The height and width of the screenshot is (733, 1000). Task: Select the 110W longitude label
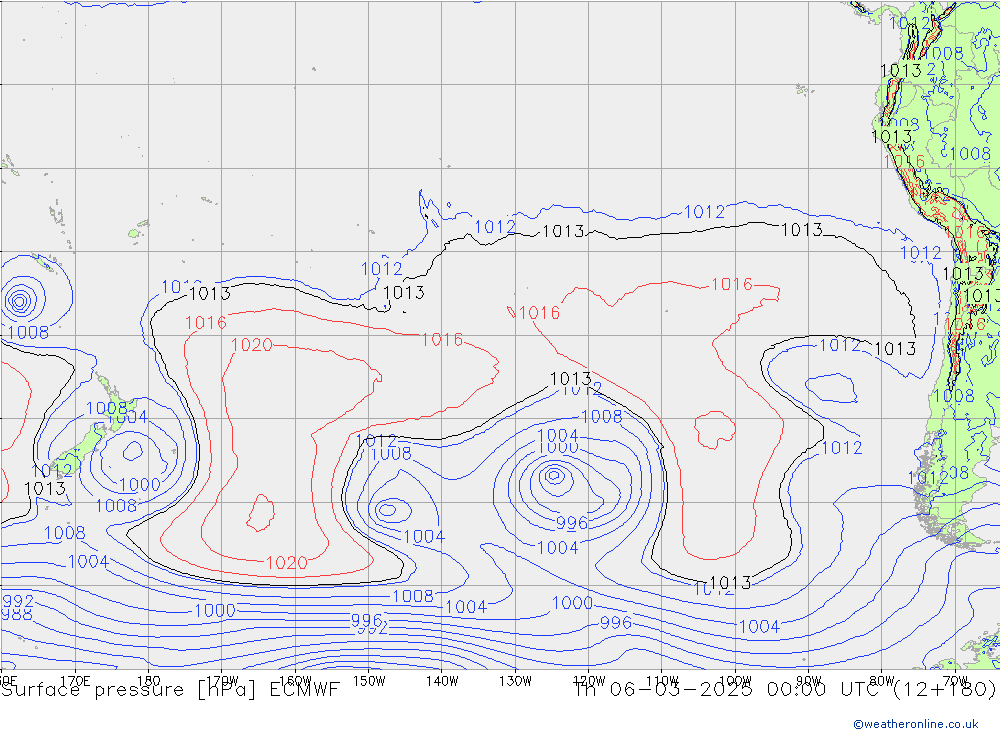click(662, 681)
